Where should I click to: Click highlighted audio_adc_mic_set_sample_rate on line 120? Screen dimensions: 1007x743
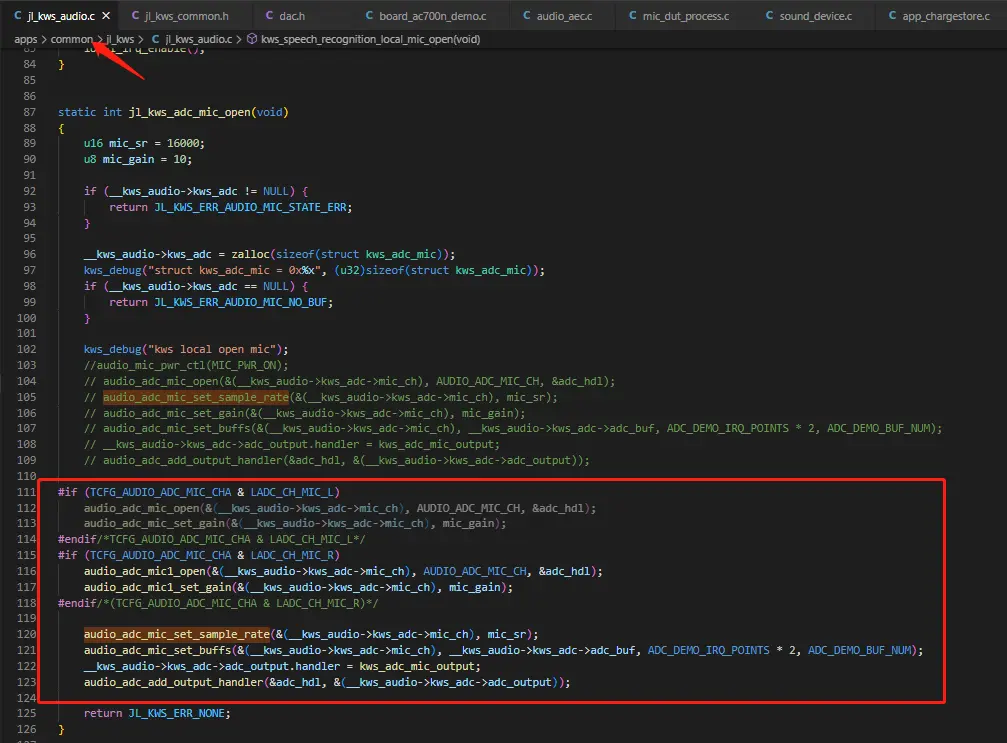click(177, 634)
